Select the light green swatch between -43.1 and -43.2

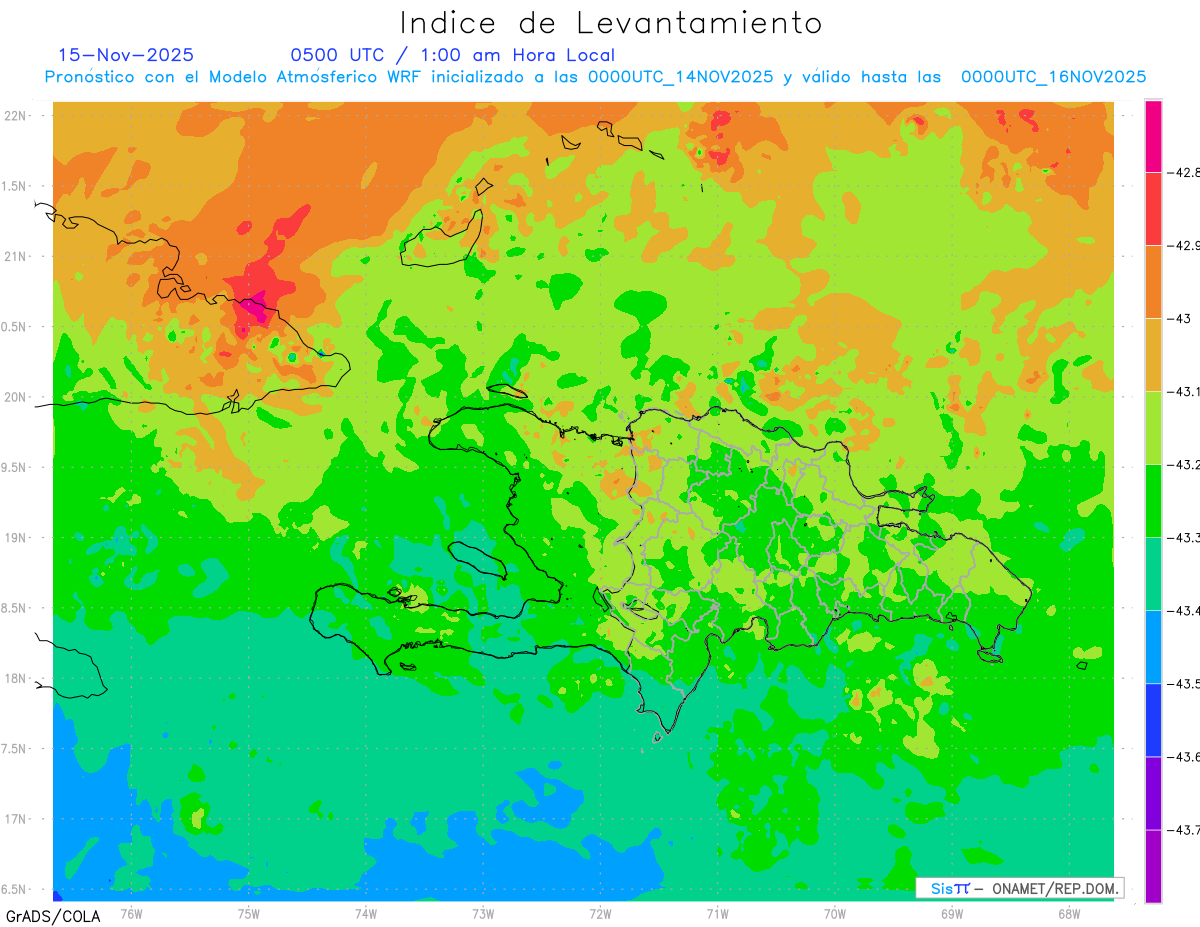1153,427
